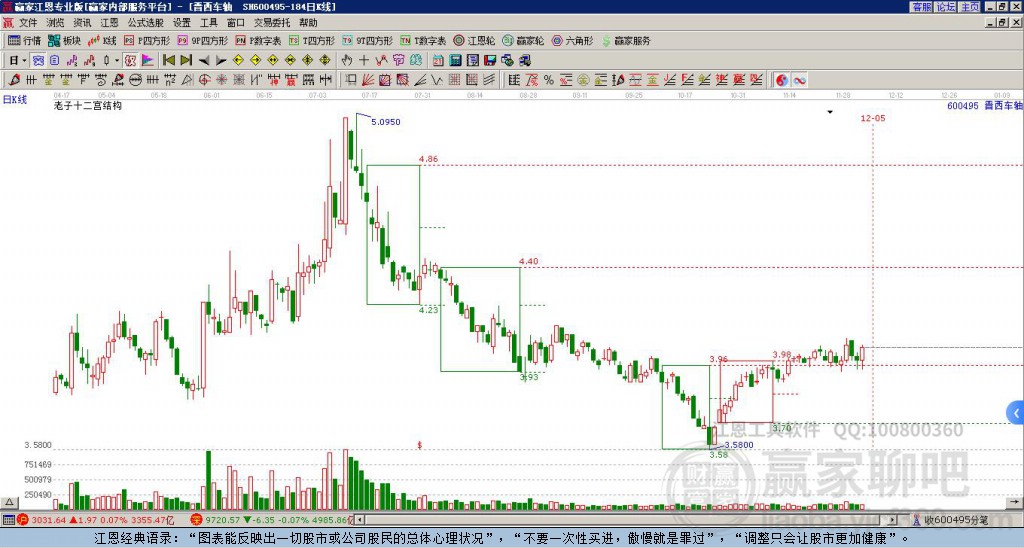
Task: Click the 5.0950 high price label
Action: [385, 121]
